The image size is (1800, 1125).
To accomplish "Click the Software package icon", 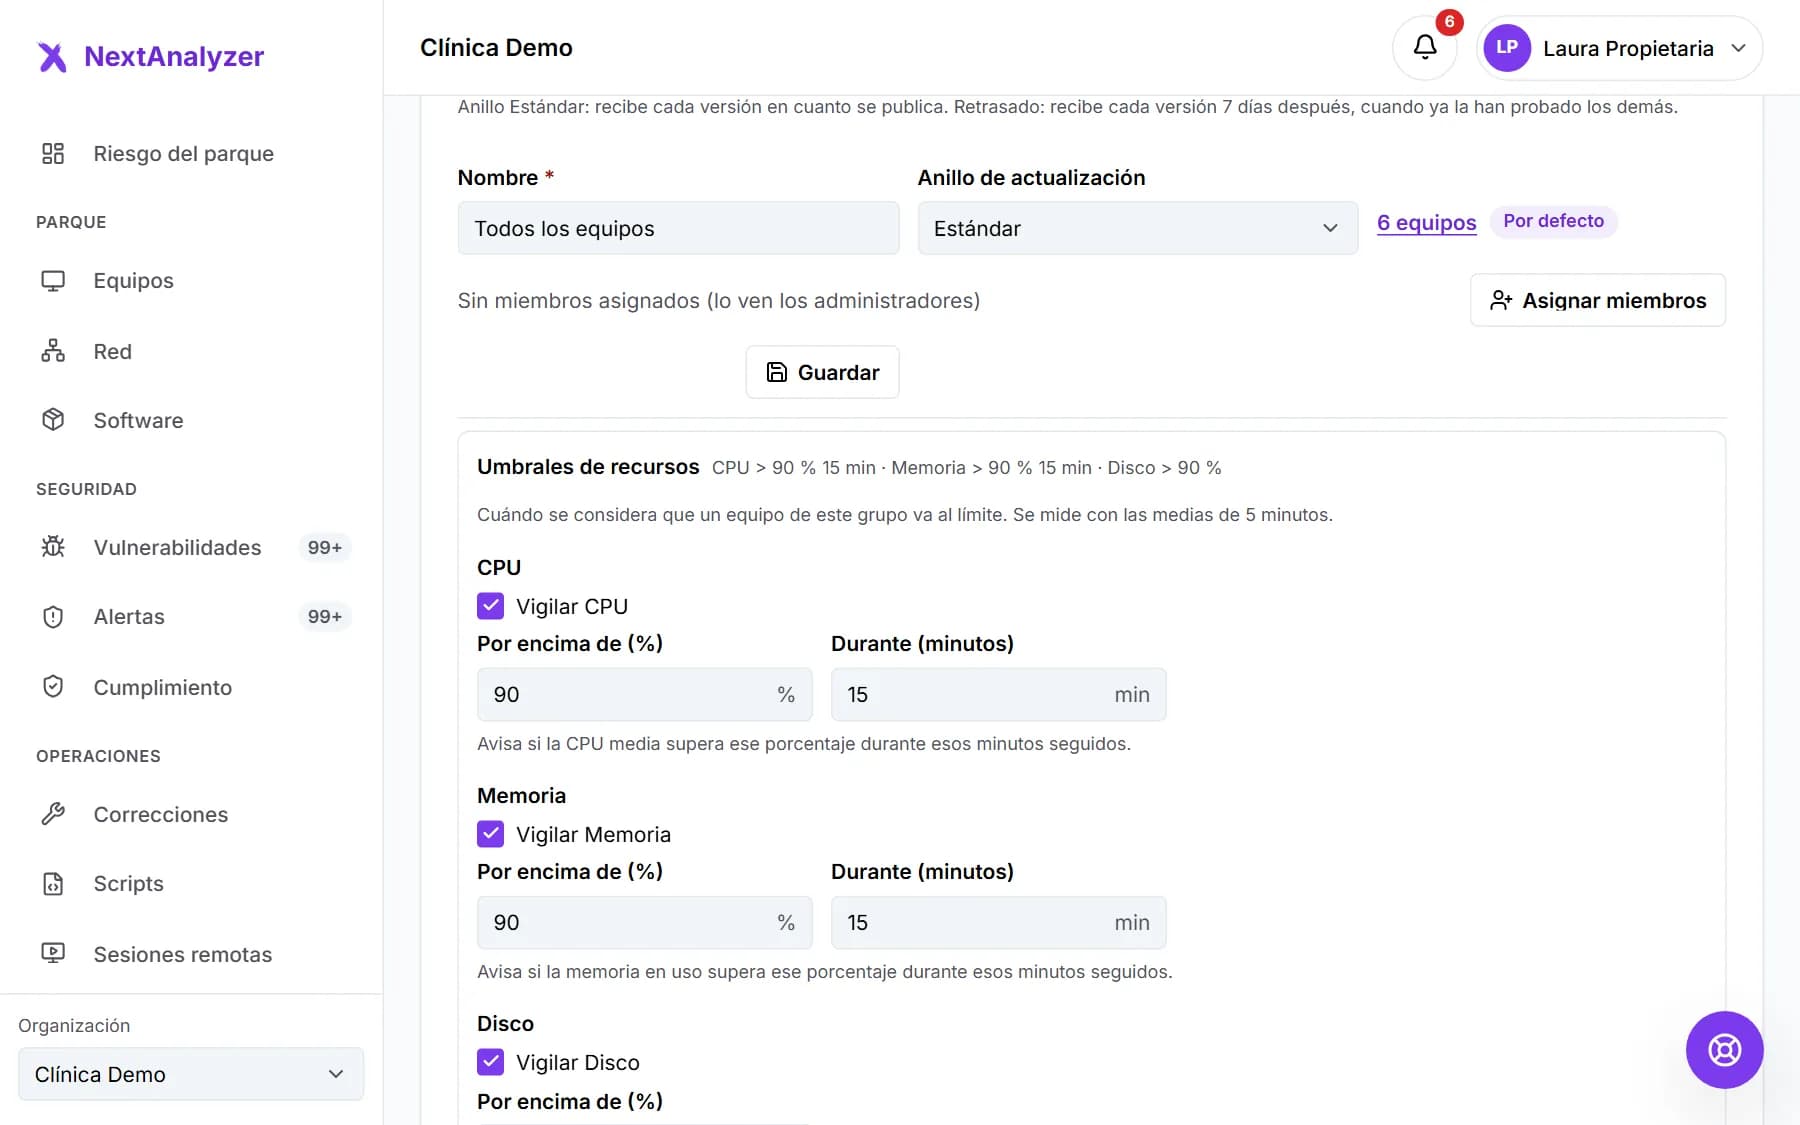I will point(53,420).
